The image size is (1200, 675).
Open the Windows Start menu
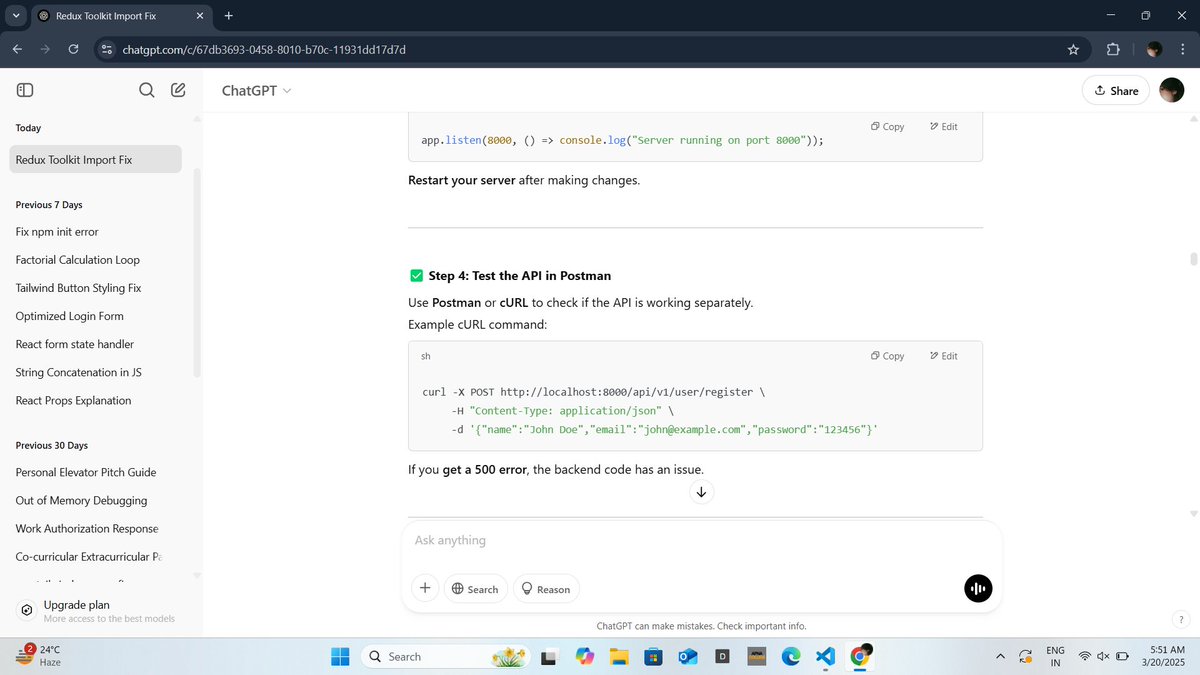(341, 656)
